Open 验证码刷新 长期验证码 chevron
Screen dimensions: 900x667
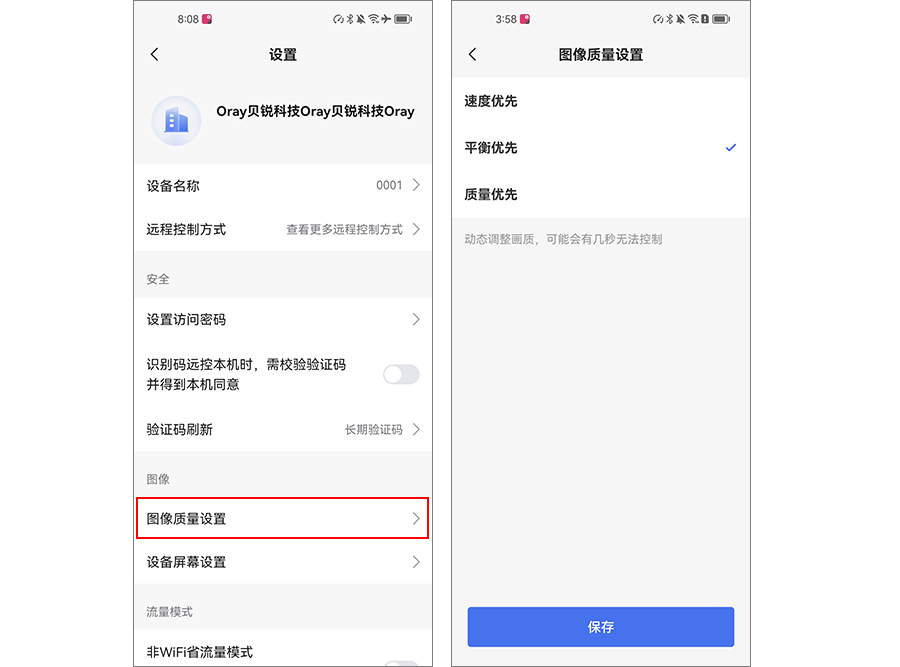416,429
